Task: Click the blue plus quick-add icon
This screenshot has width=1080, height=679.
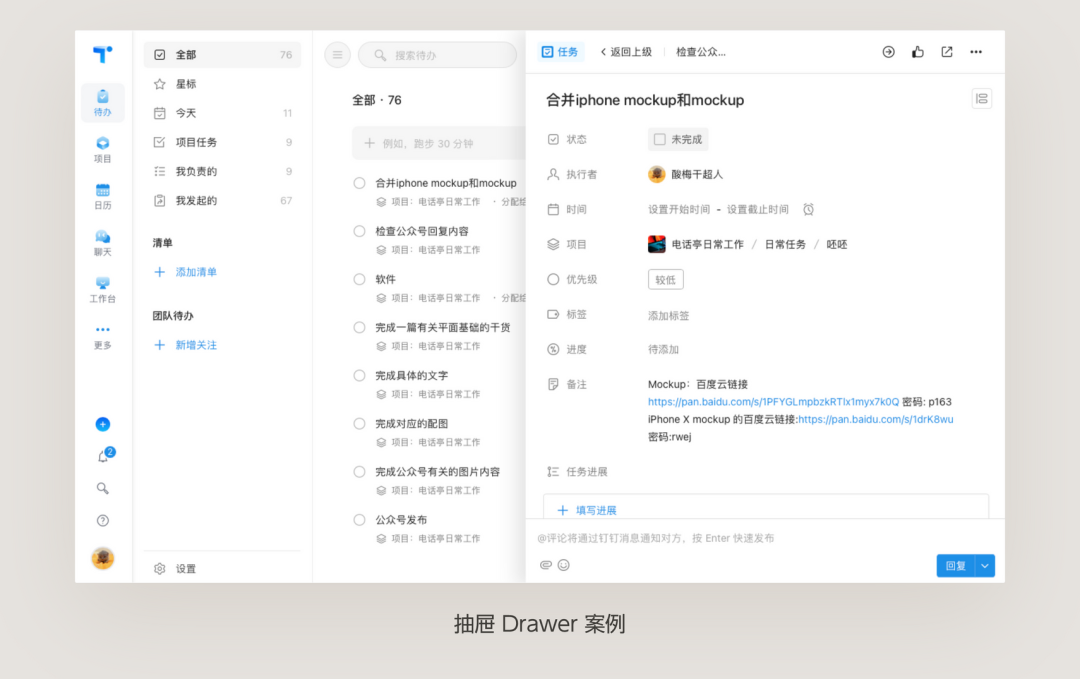Action: [103, 424]
